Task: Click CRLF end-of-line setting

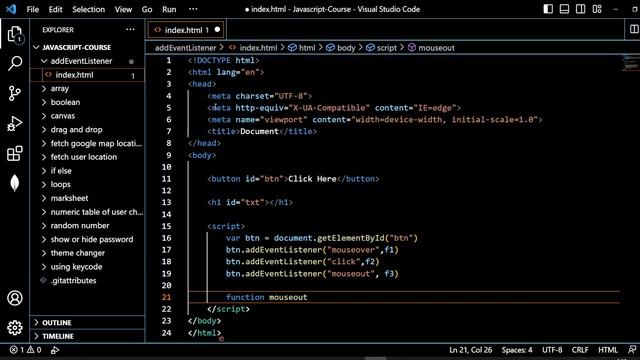Action: [580, 350]
